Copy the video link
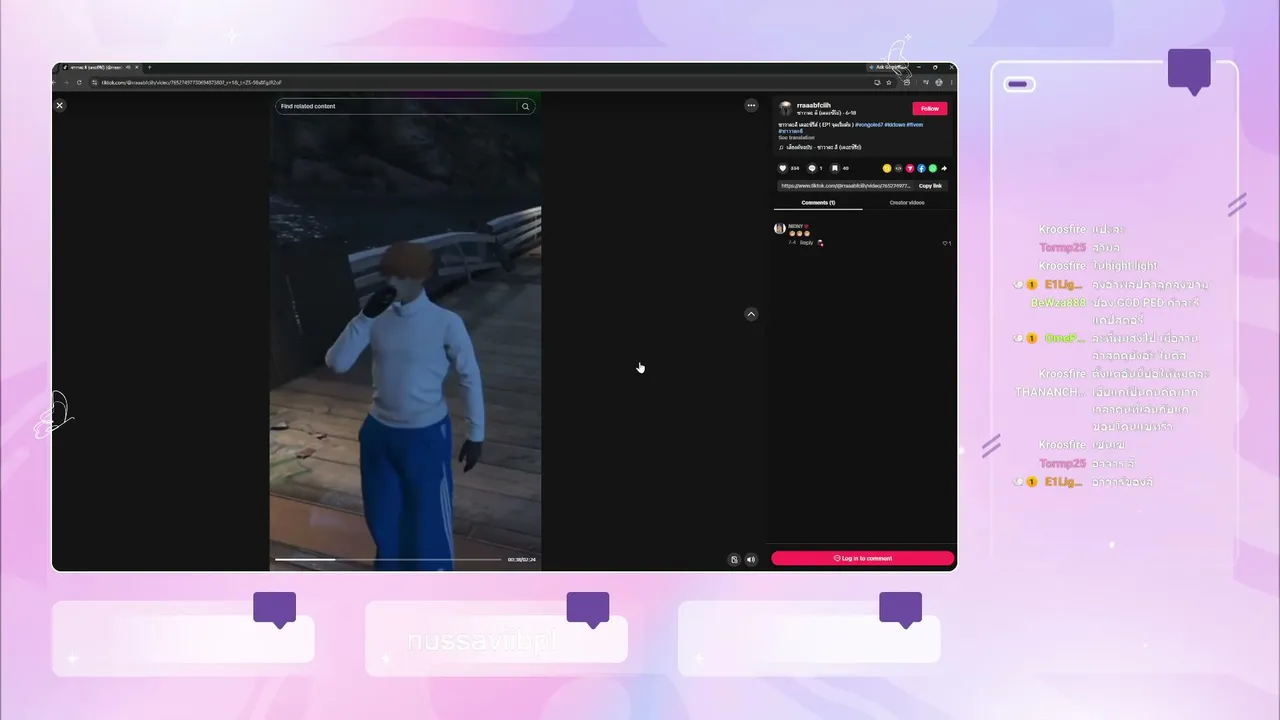This screenshot has height=720, width=1280. pyautogui.click(x=930, y=186)
